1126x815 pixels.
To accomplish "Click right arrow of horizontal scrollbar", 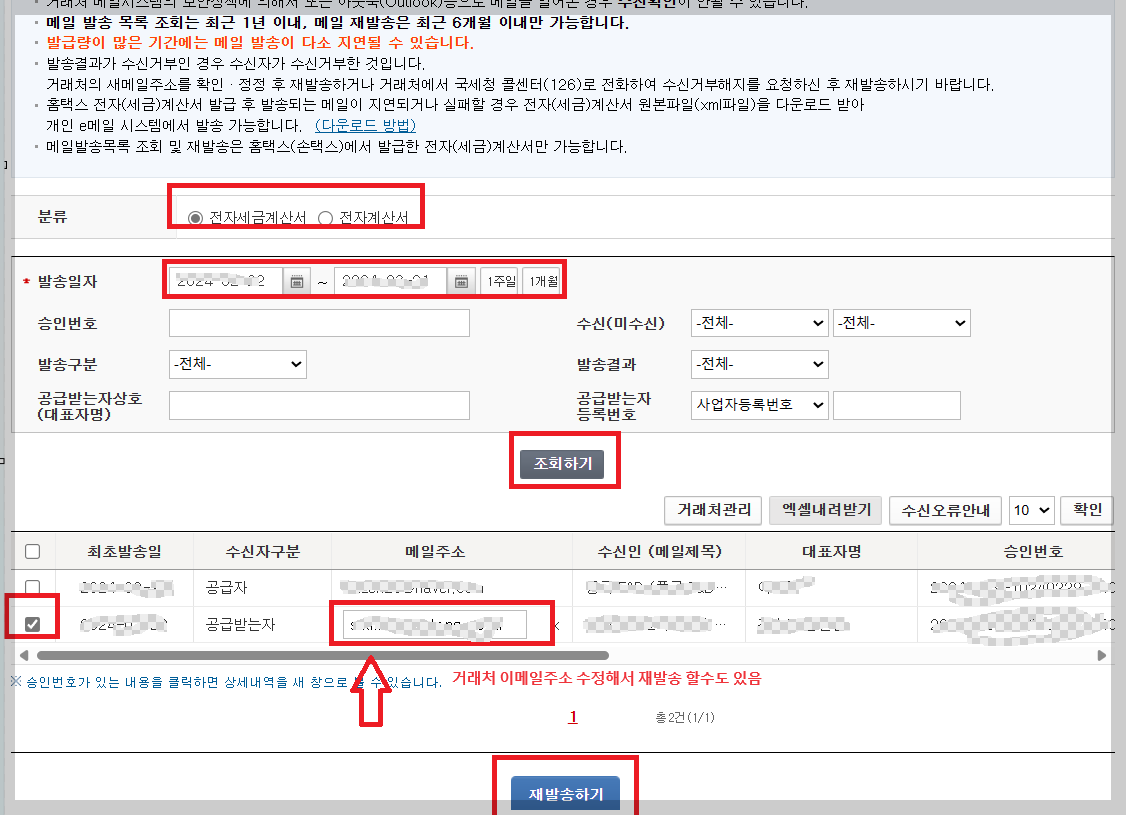I will 1102,656.
